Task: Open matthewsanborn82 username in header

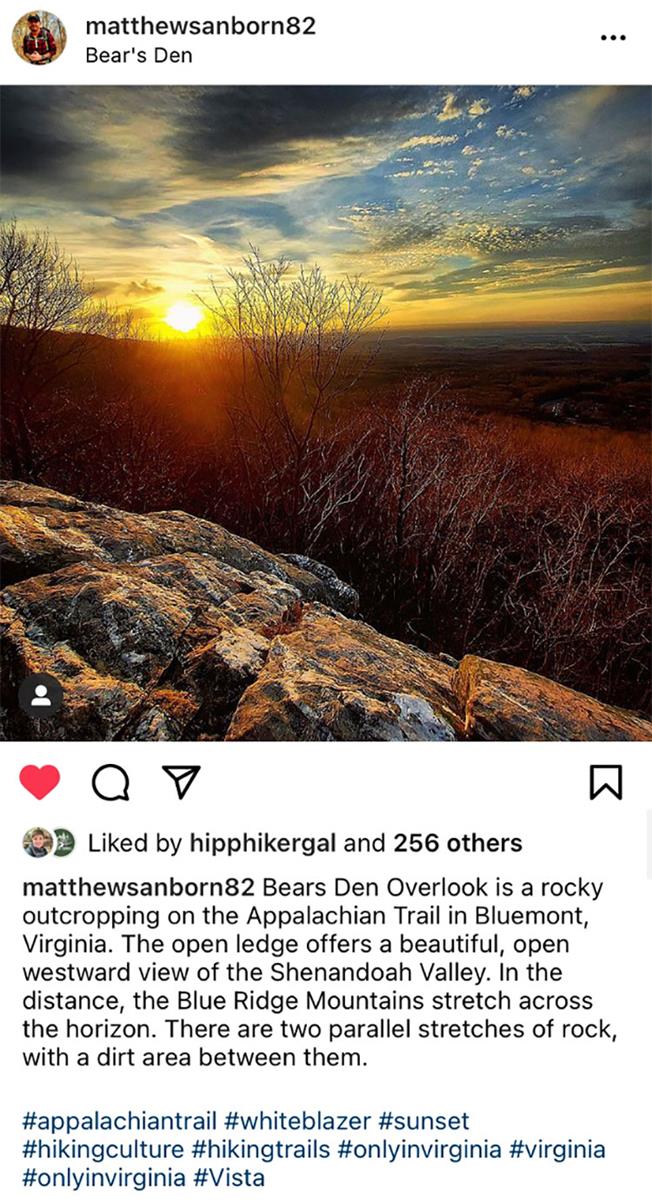Action: [200, 26]
